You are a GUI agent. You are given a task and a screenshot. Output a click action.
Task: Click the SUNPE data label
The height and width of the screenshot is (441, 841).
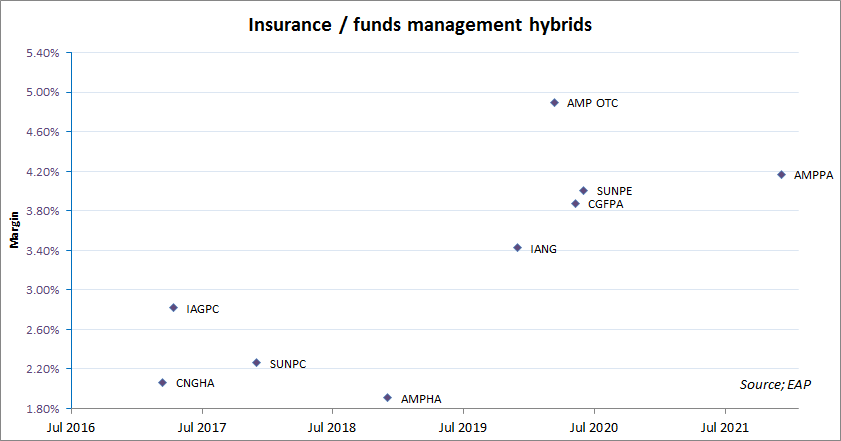(x=615, y=191)
